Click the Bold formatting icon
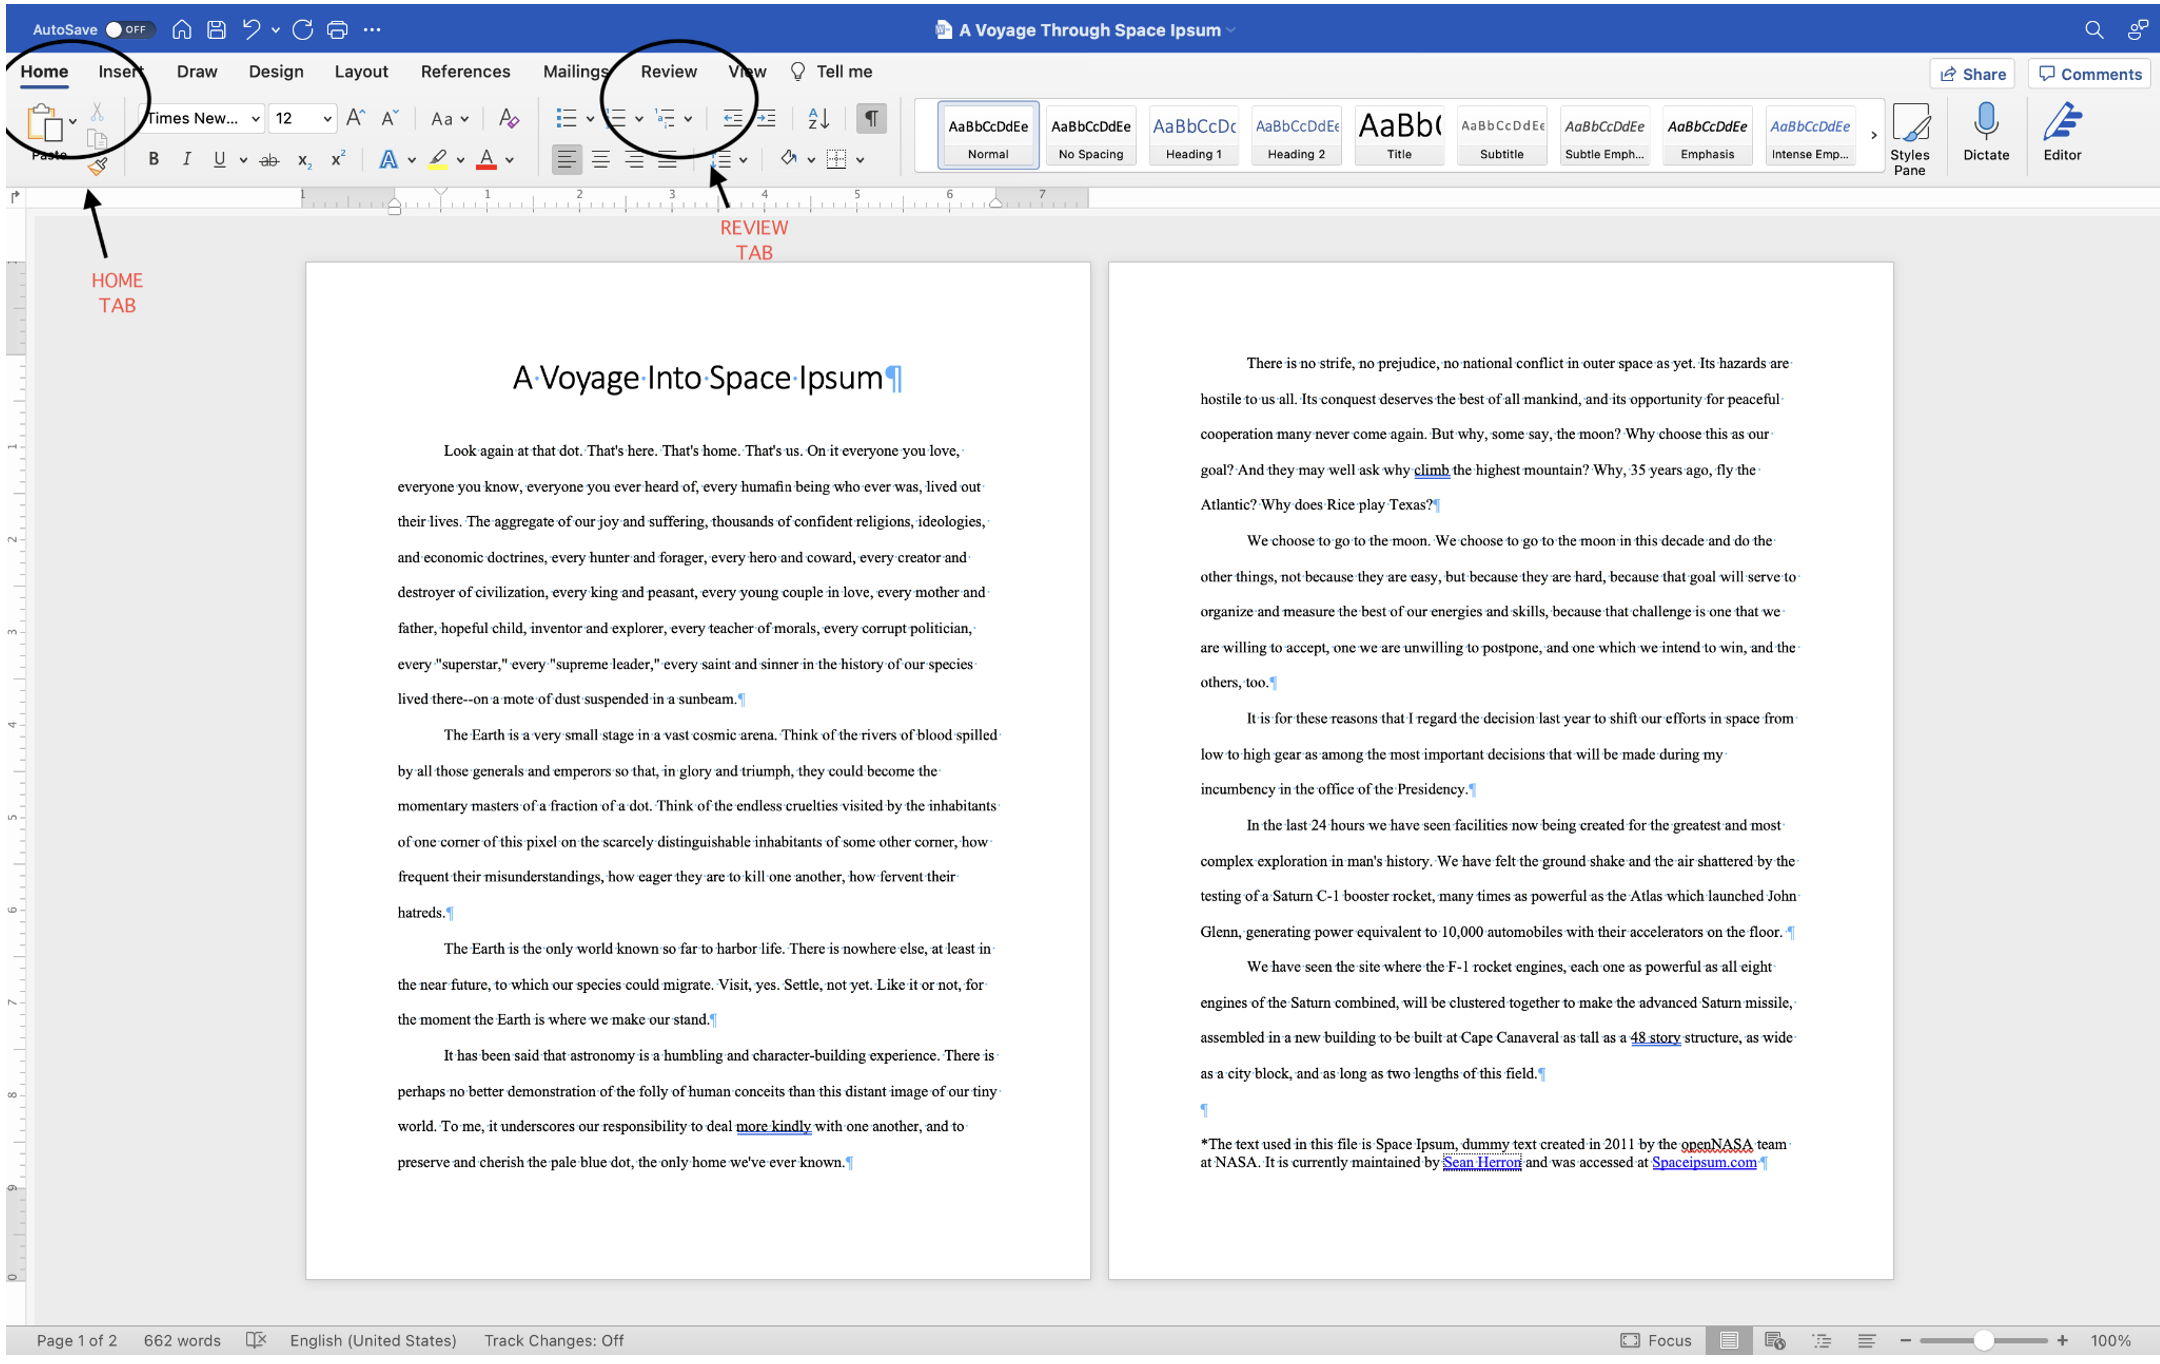This screenshot has width=2160, height=1364. 152,159
